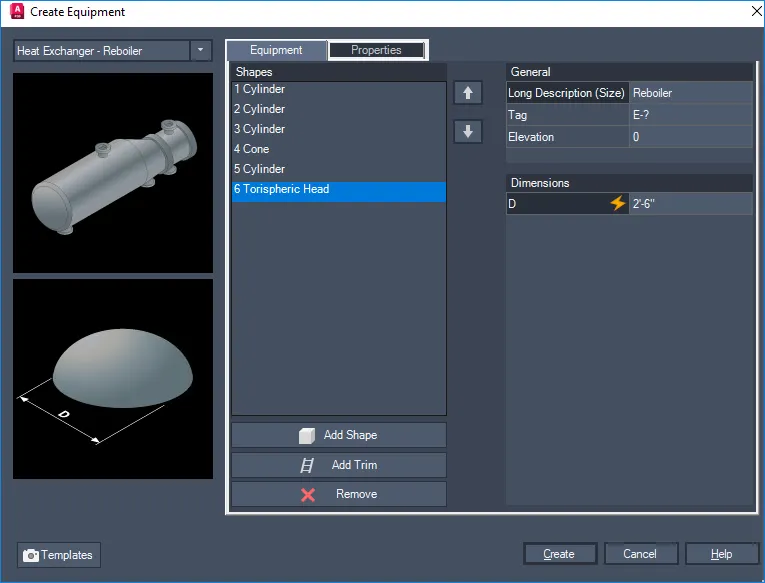Click the Shapes list header

[339, 72]
